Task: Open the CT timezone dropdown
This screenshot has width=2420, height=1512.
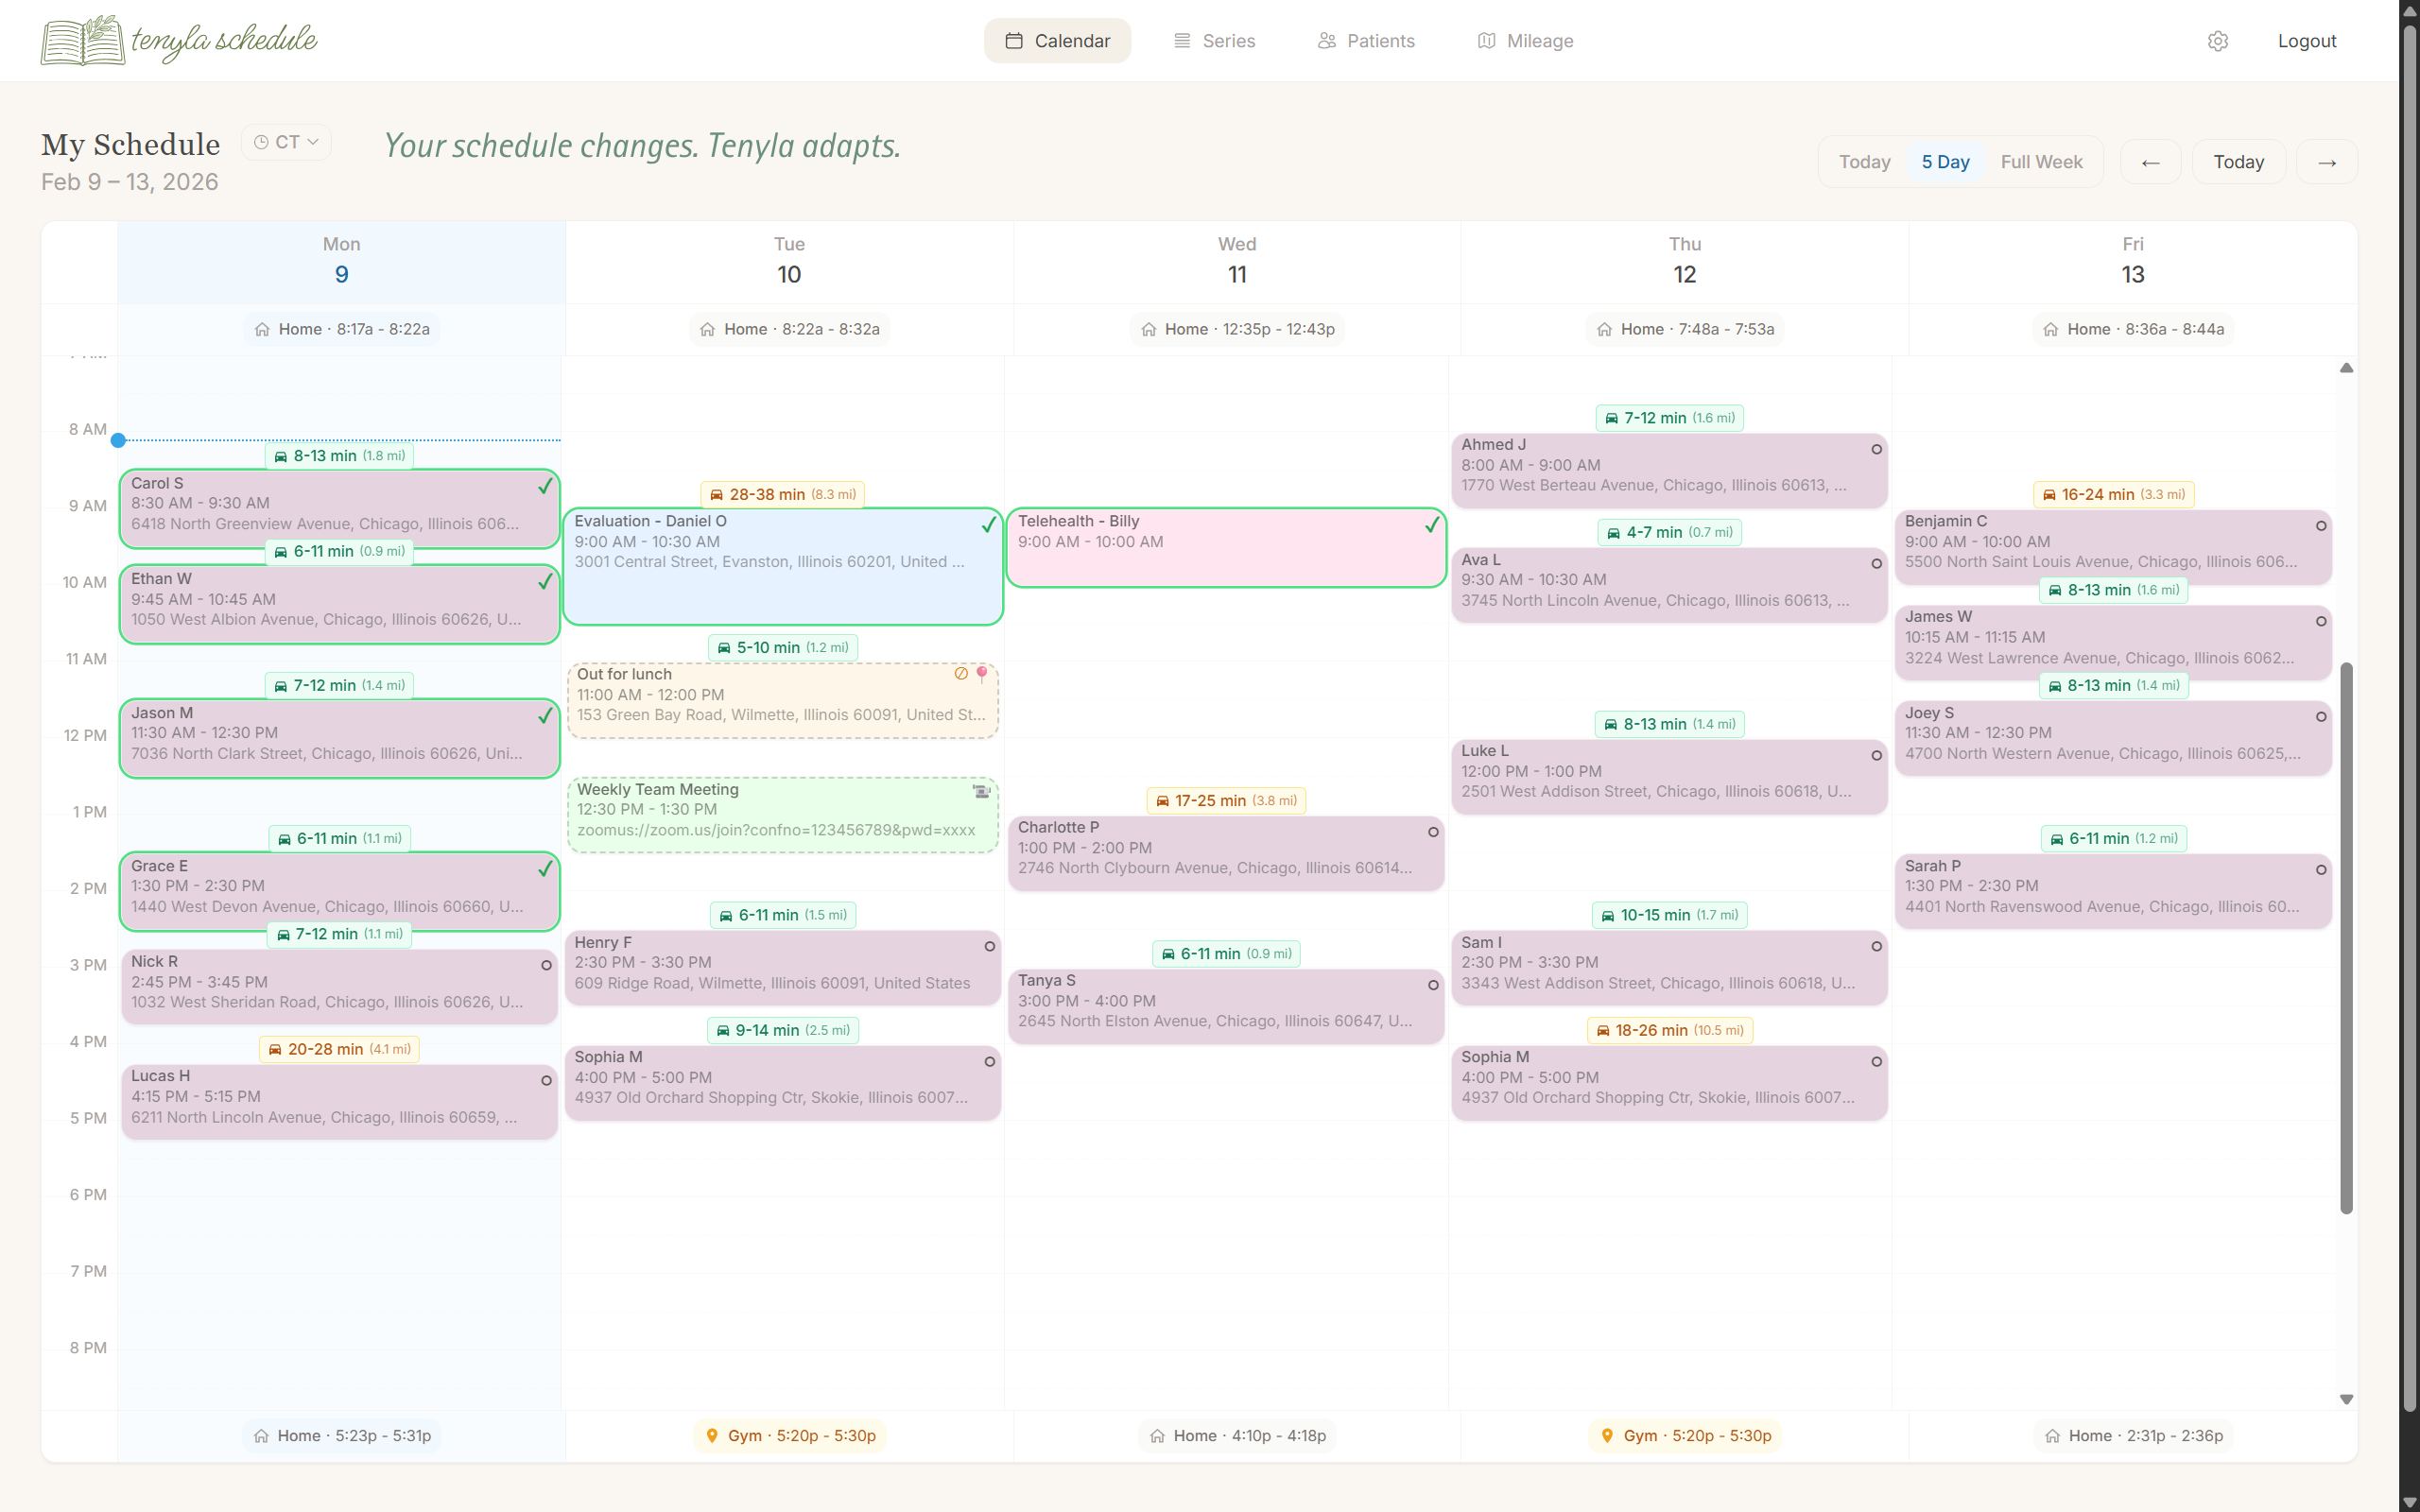Action: click(x=286, y=142)
